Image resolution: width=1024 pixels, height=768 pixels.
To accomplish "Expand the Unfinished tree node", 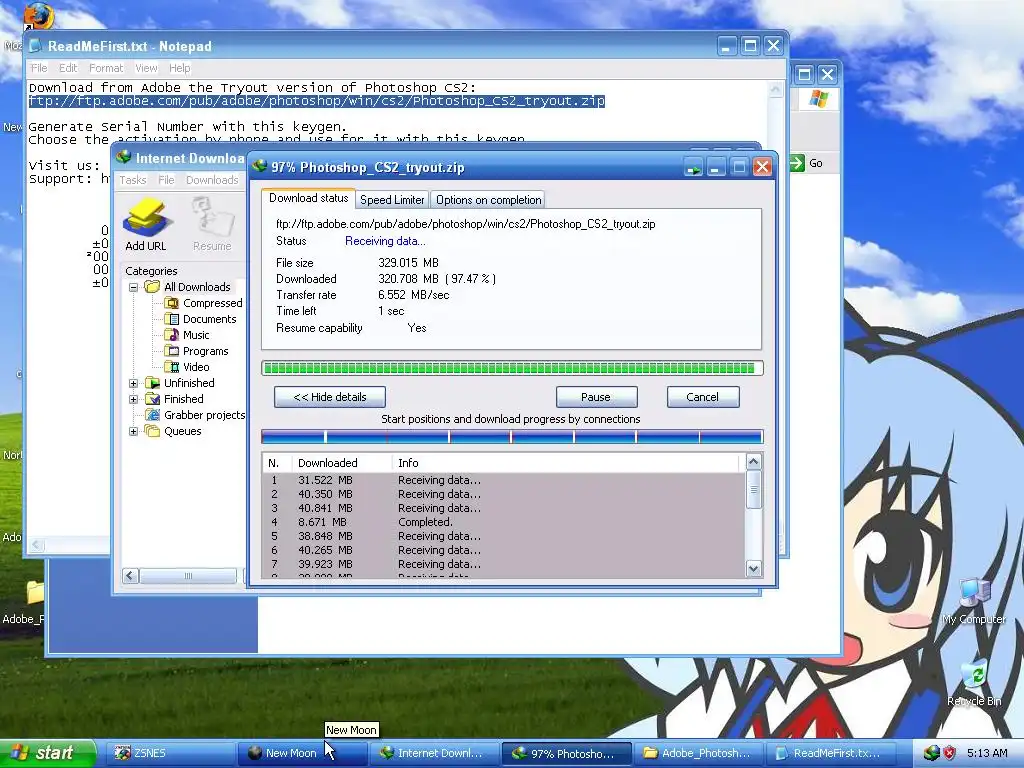I will [x=133, y=383].
